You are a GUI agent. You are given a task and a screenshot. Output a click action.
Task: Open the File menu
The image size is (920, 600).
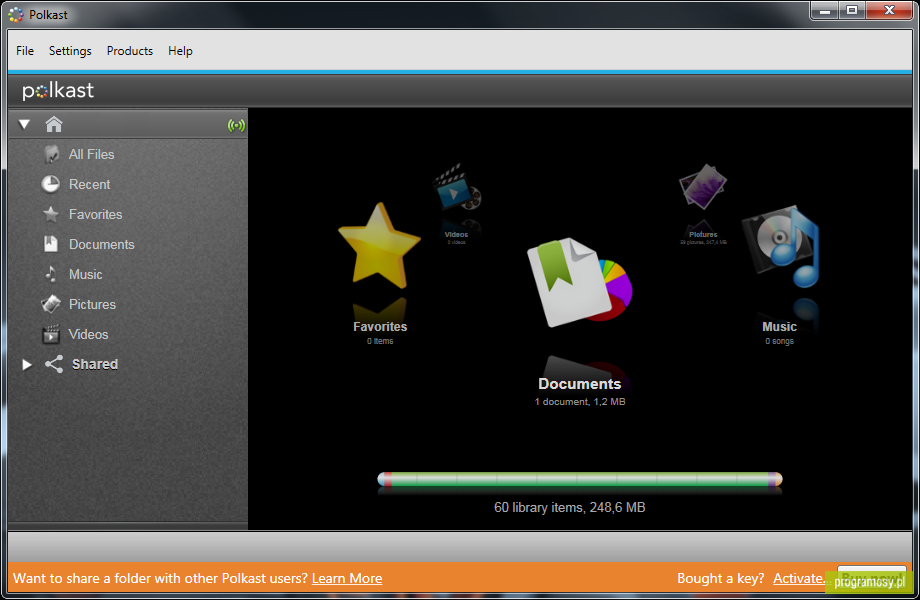pos(25,51)
